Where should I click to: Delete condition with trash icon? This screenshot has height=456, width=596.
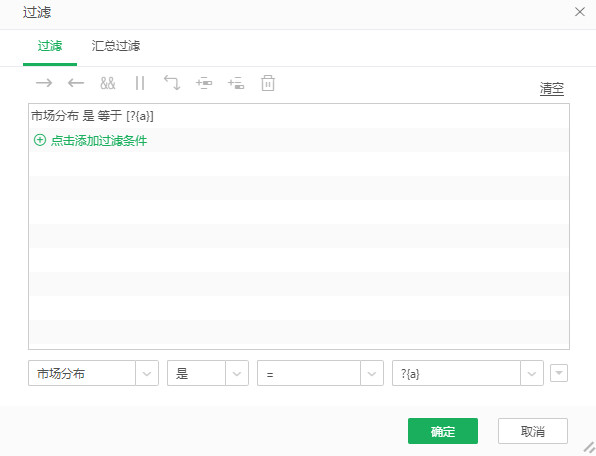point(268,83)
